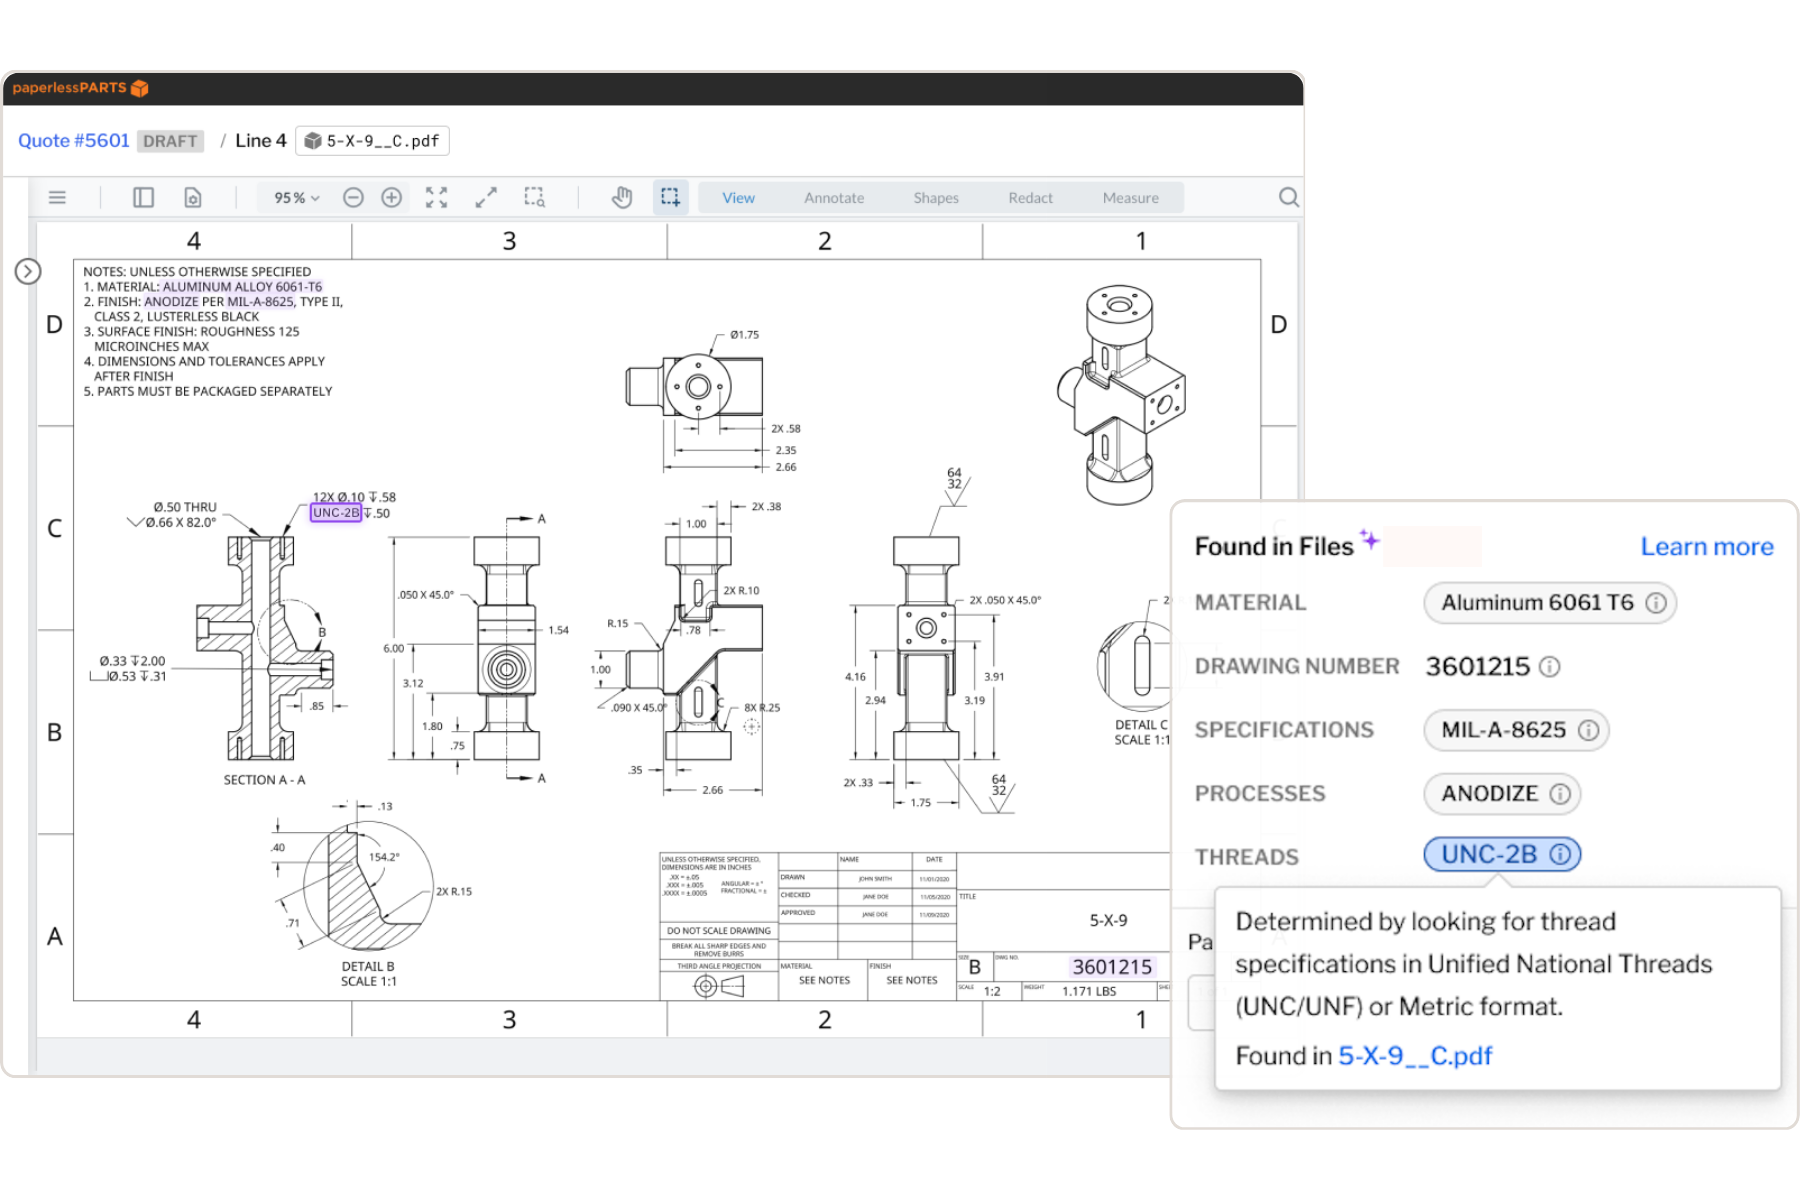1800x1200 pixels.
Task: Click the 154.2° angle dimension in Detail B
Action: pyautogui.click(x=384, y=857)
